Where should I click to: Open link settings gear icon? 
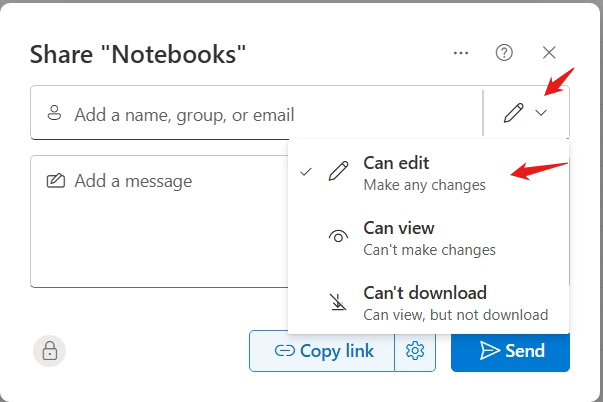(415, 351)
